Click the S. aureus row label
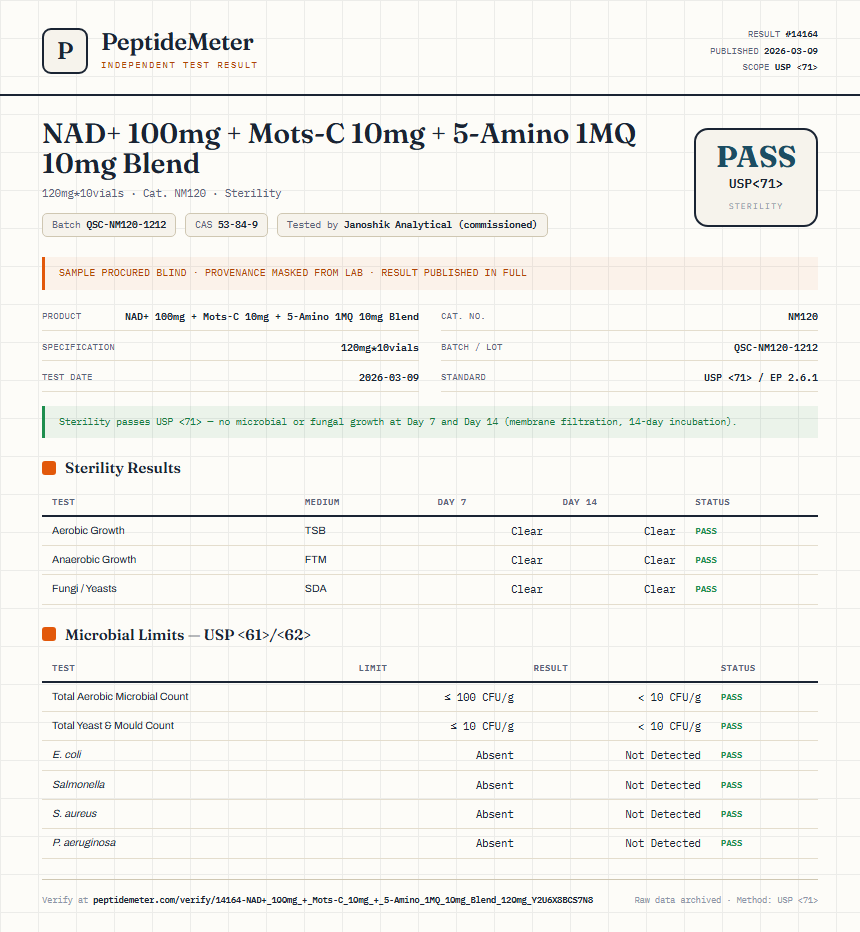Screen dimensions: 860x932 (74, 814)
